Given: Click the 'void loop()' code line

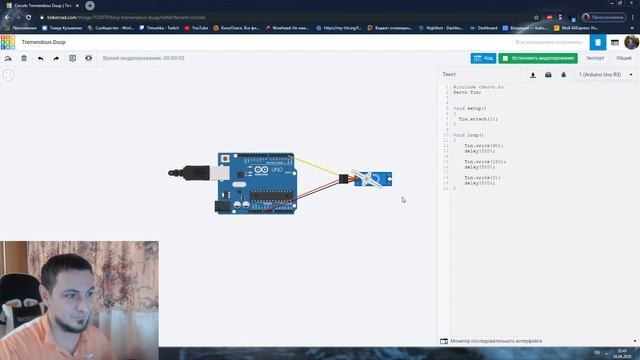Looking at the screenshot, I should [468, 135].
